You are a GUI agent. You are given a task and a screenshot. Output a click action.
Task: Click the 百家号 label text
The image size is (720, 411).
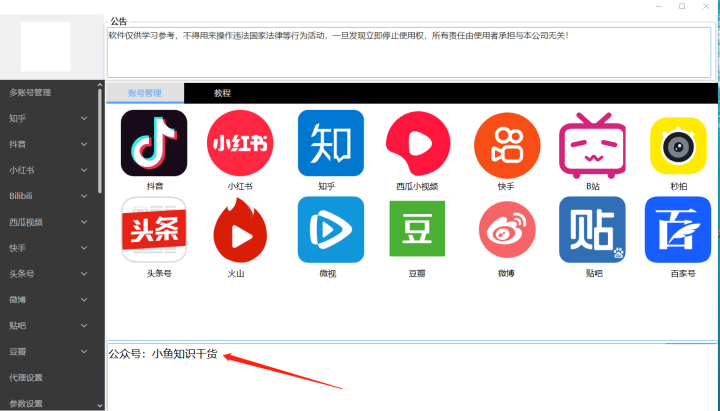(683, 273)
